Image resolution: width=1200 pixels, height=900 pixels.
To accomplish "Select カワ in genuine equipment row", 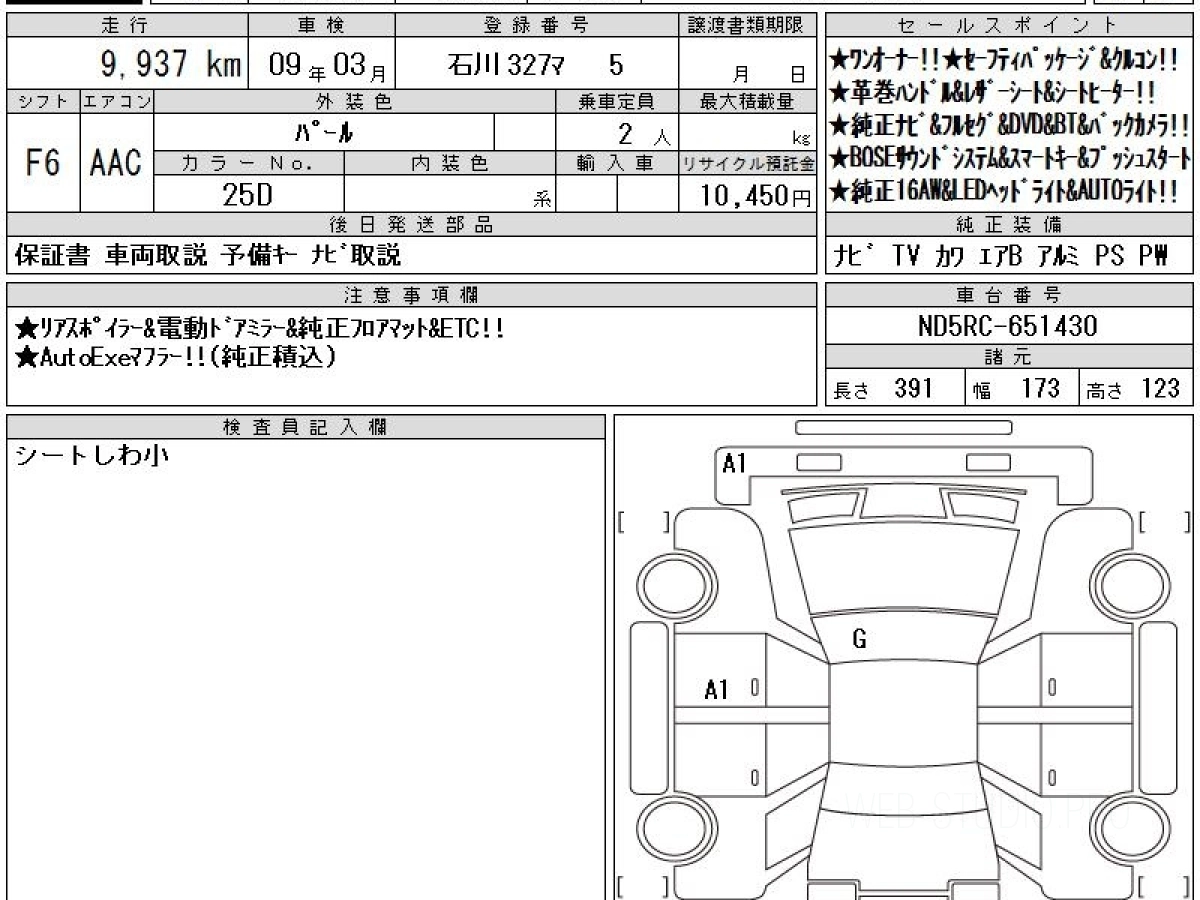I will tap(950, 257).
